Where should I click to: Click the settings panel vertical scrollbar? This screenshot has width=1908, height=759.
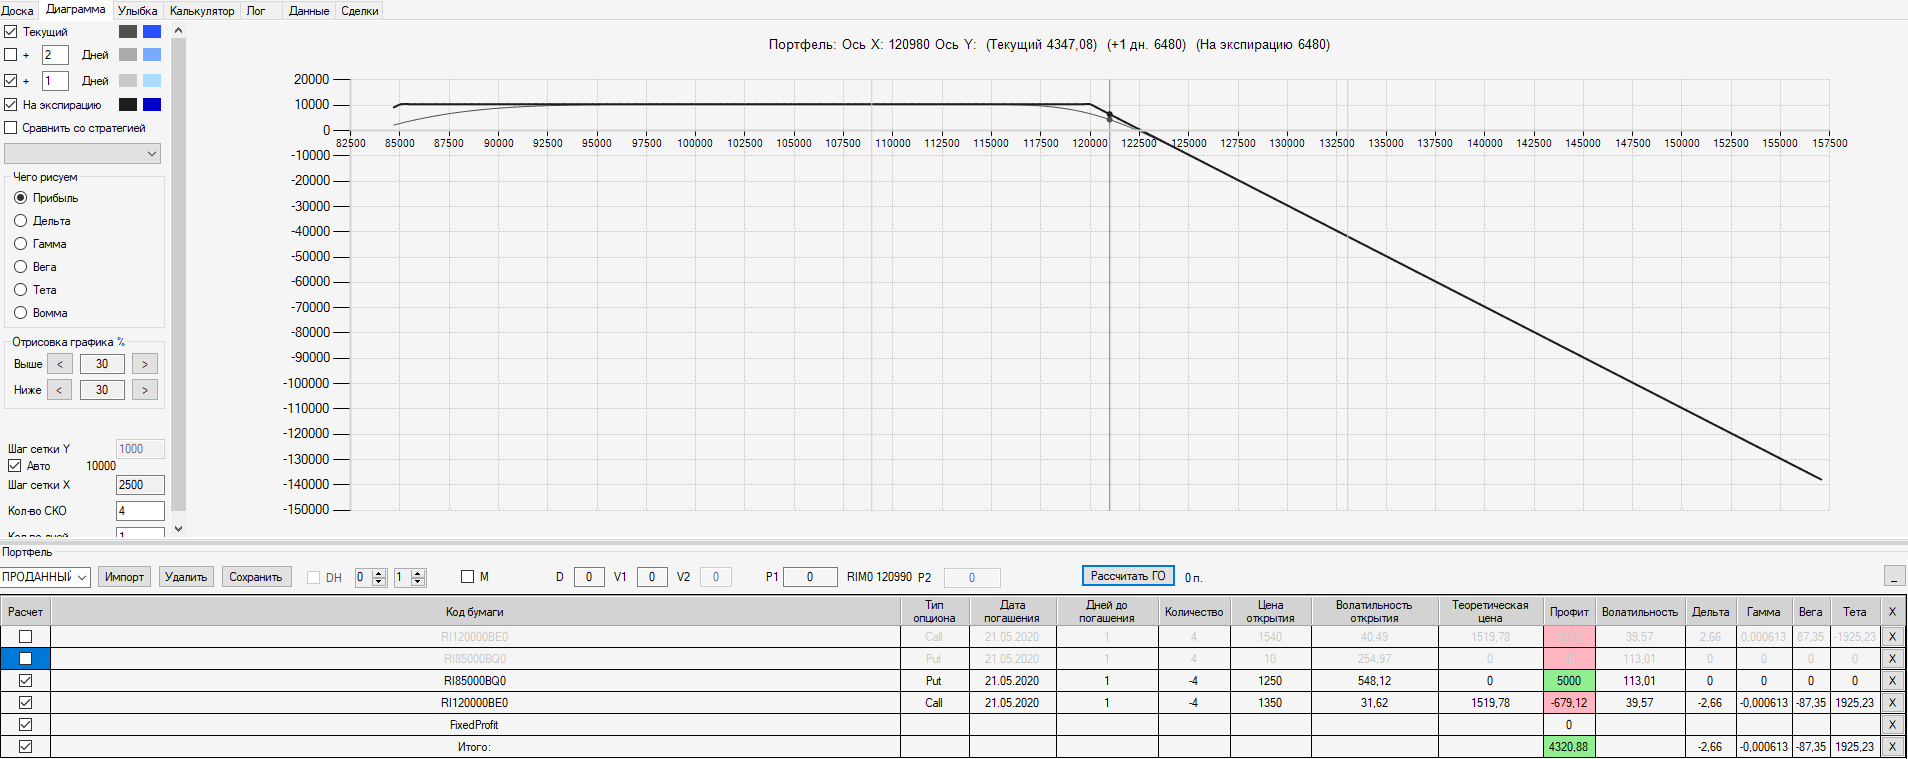[178, 280]
